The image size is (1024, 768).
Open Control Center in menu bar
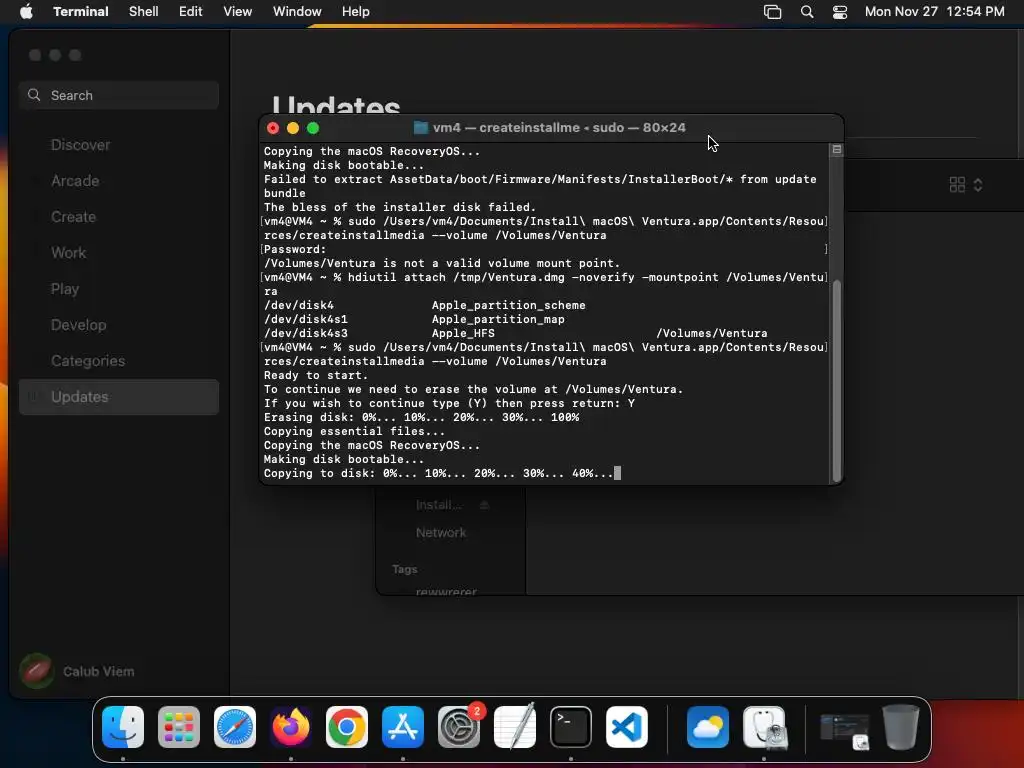click(840, 11)
